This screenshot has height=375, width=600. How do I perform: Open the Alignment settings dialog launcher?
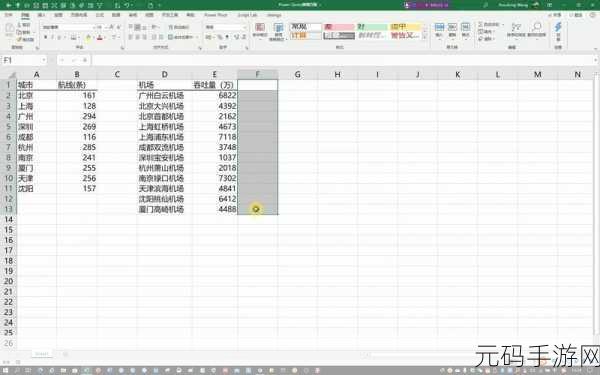[200, 48]
